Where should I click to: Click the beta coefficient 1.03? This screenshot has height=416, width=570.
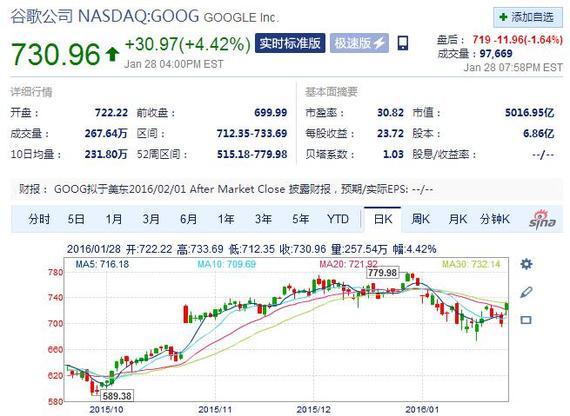[x=393, y=154]
